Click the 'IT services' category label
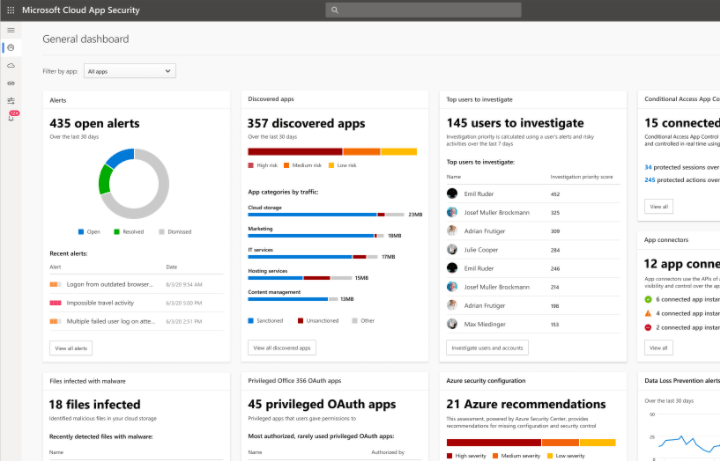The width and height of the screenshot is (720, 461). point(260,250)
